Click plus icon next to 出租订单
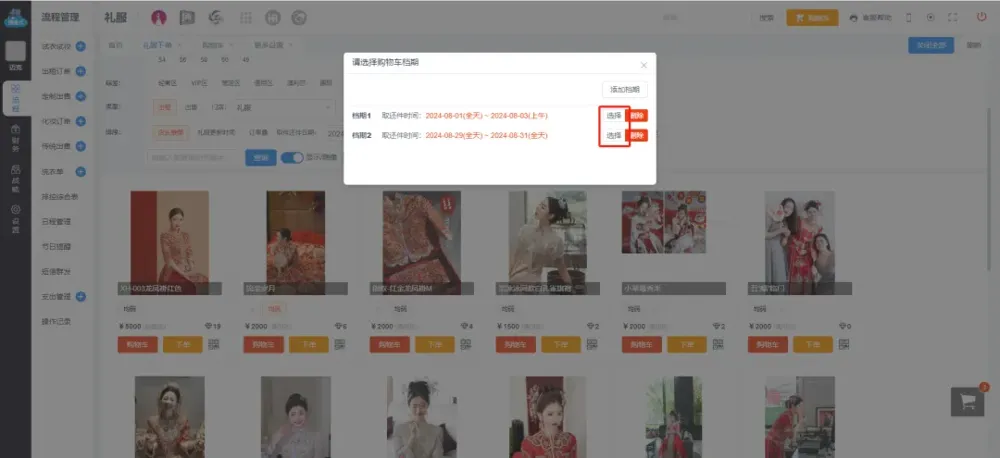 point(81,71)
